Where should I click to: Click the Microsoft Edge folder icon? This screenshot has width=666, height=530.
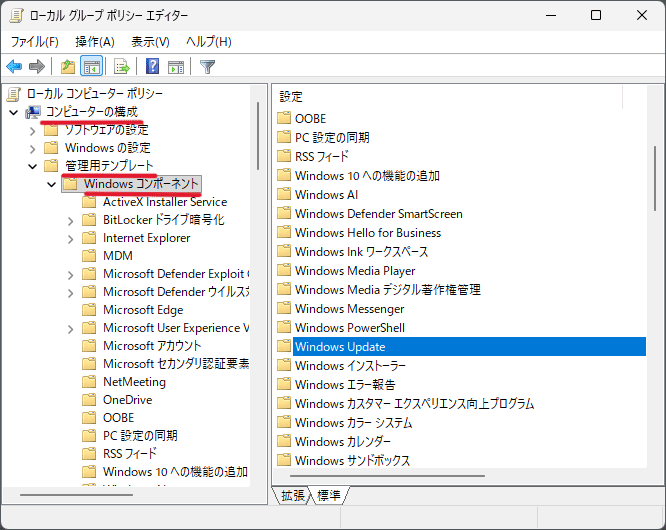pyautogui.click(x=89, y=310)
